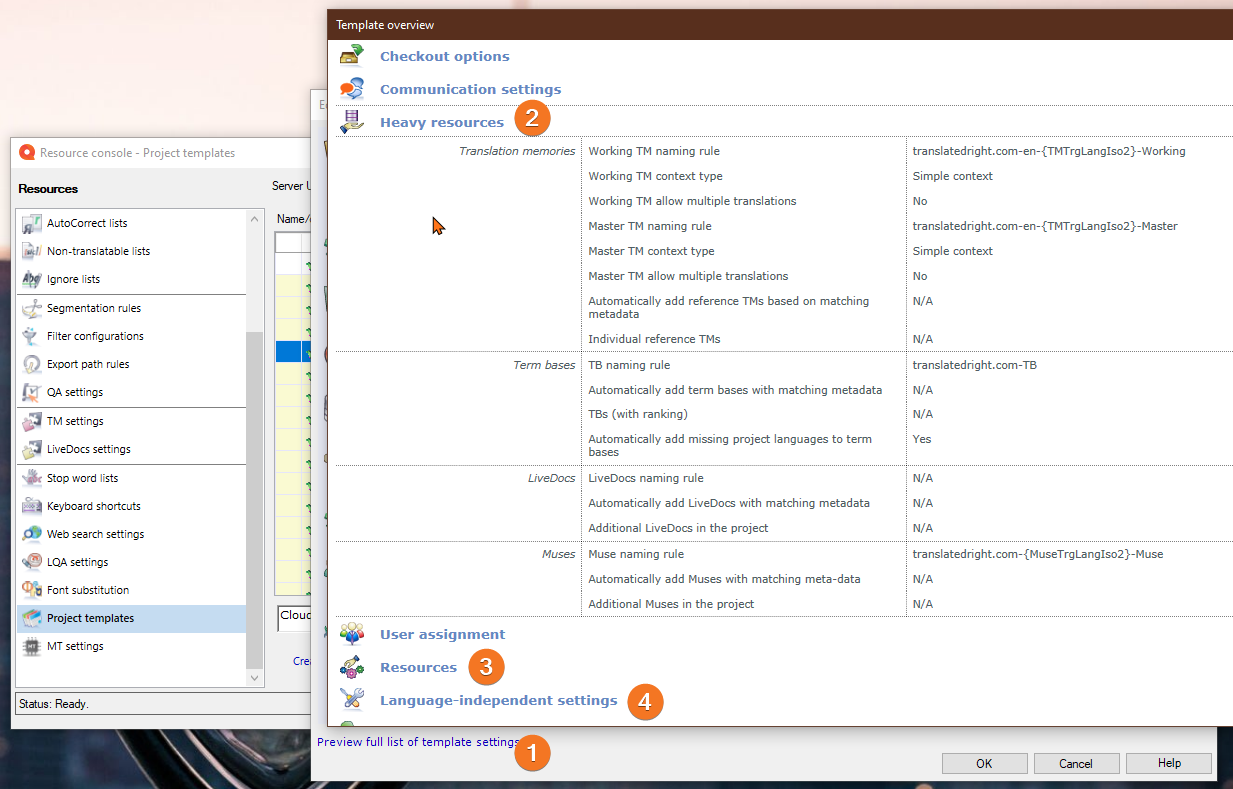This screenshot has height=789, width=1233.
Task: Click the Resources list vertical scrollbar
Action: [x=254, y=500]
